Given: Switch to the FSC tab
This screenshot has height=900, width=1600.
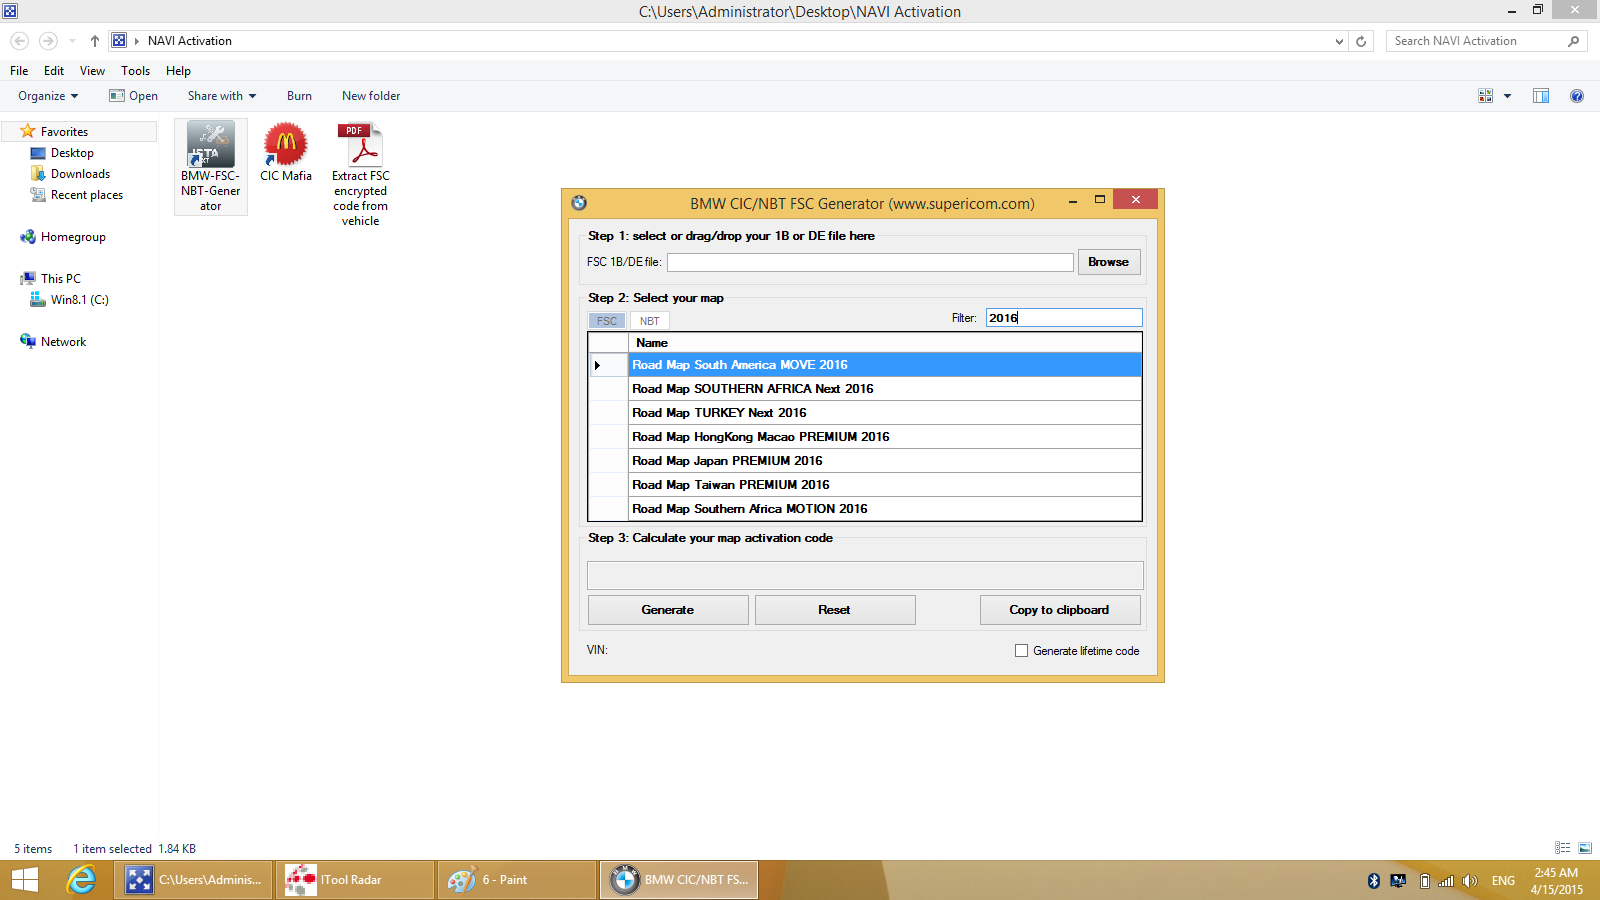Looking at the screenshot, I should pos(607,321).
